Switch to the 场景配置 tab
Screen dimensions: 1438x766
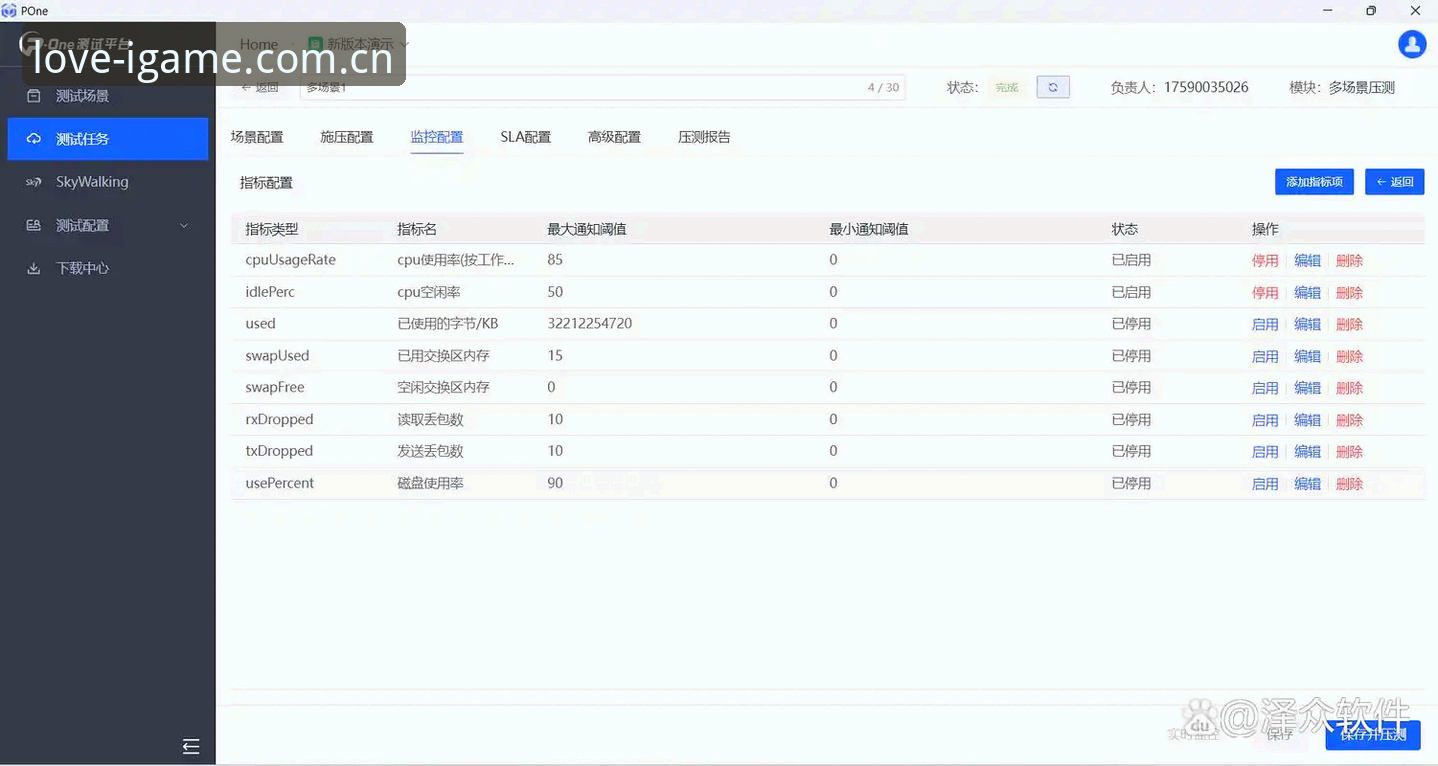tap(257, 137)
